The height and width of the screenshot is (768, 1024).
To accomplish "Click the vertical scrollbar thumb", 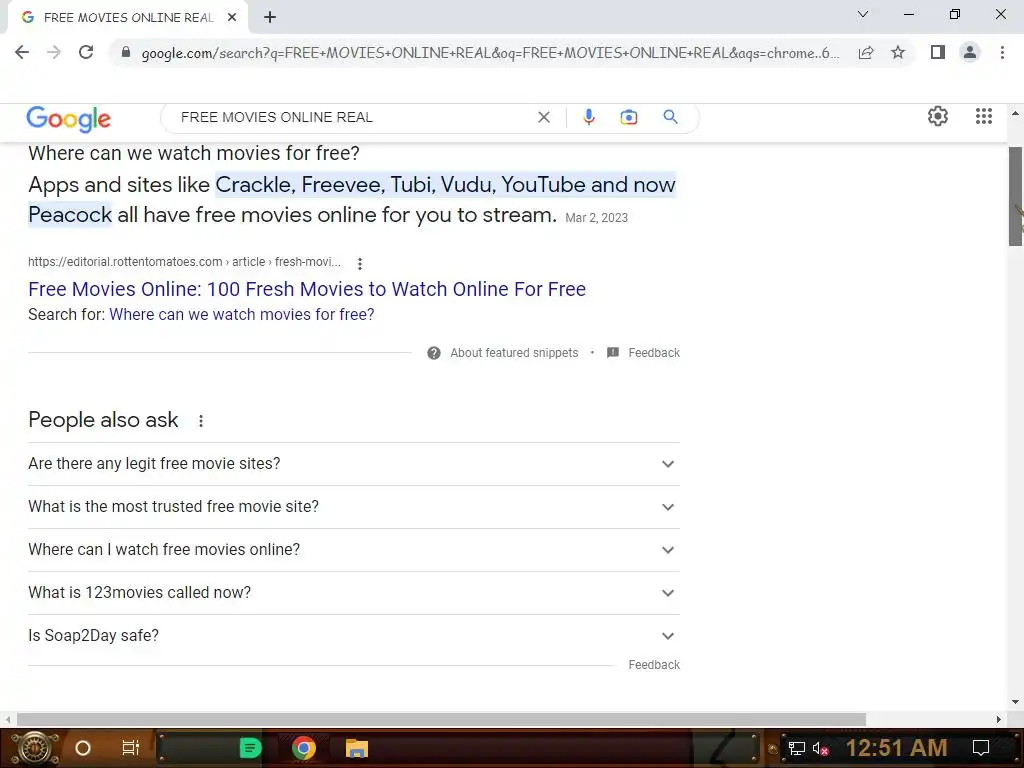I will pyautogui.click(x=1015, y=196).
